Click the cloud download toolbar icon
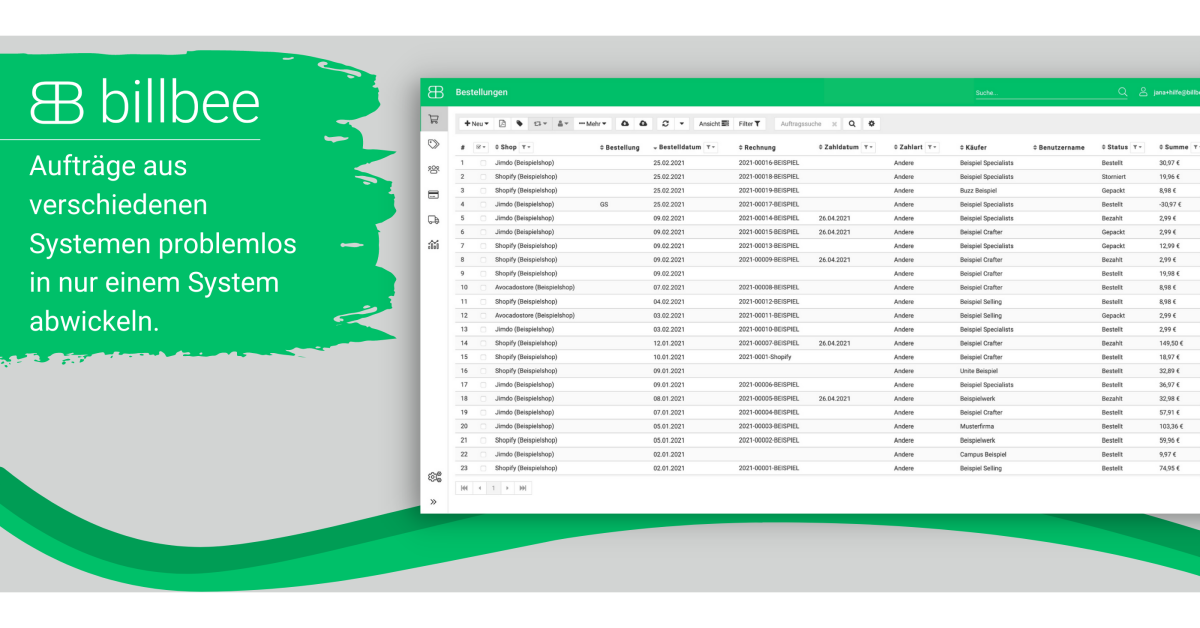Screen dimensions: 1200x628 [625, 124]
